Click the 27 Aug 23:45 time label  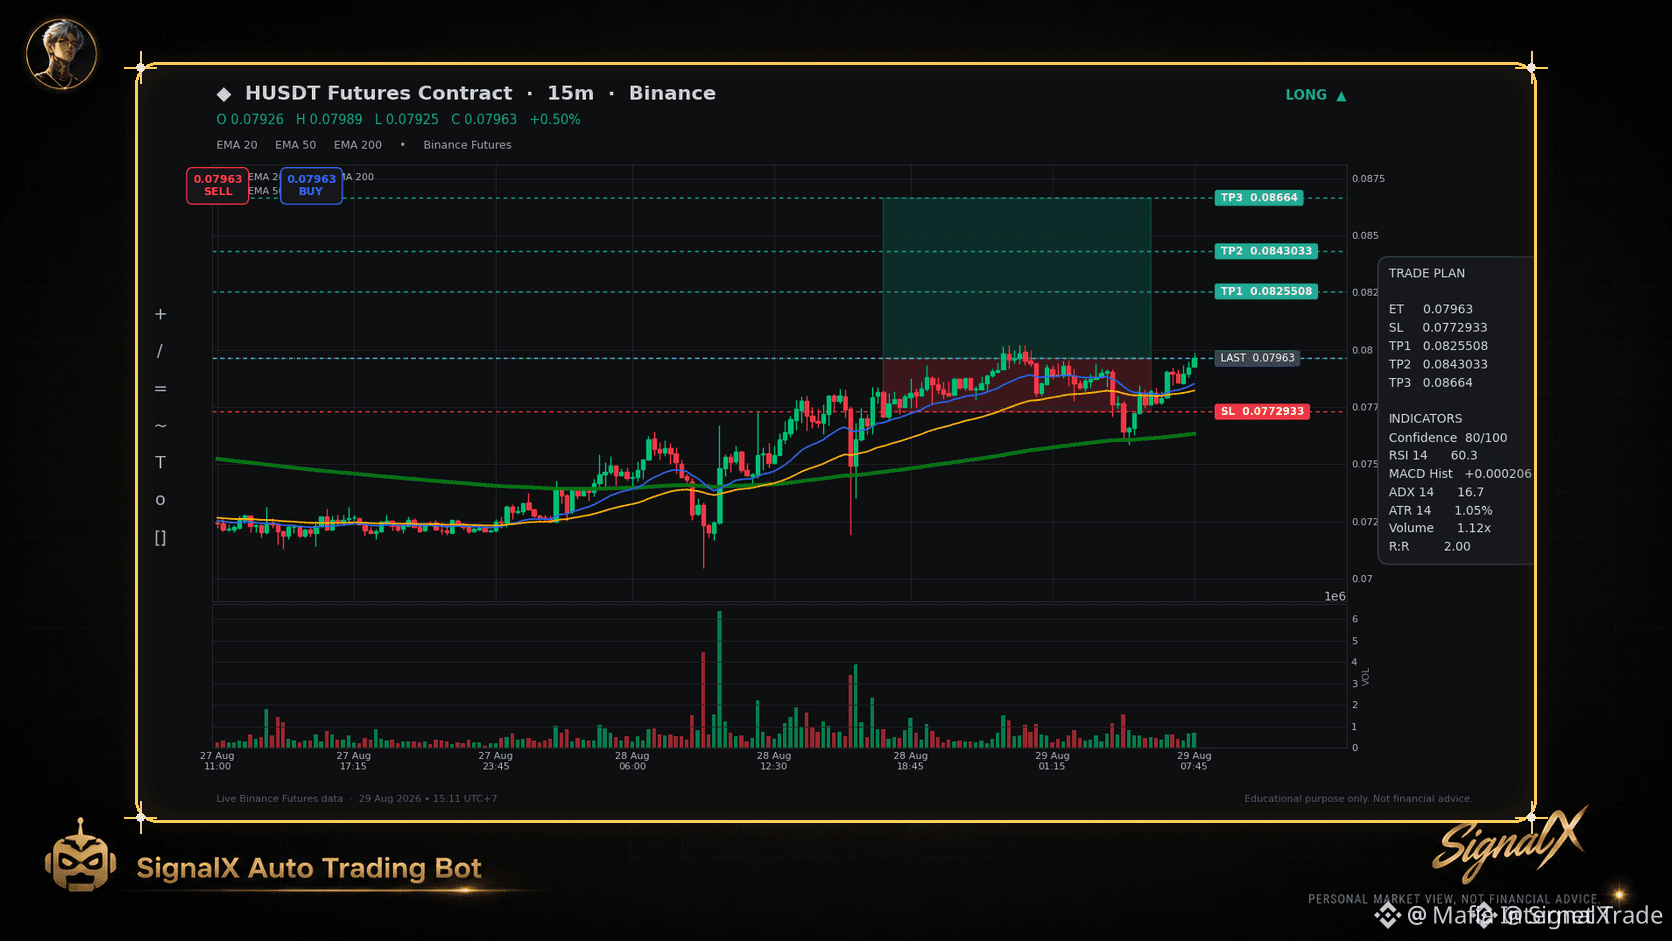(x=496, y=761)
